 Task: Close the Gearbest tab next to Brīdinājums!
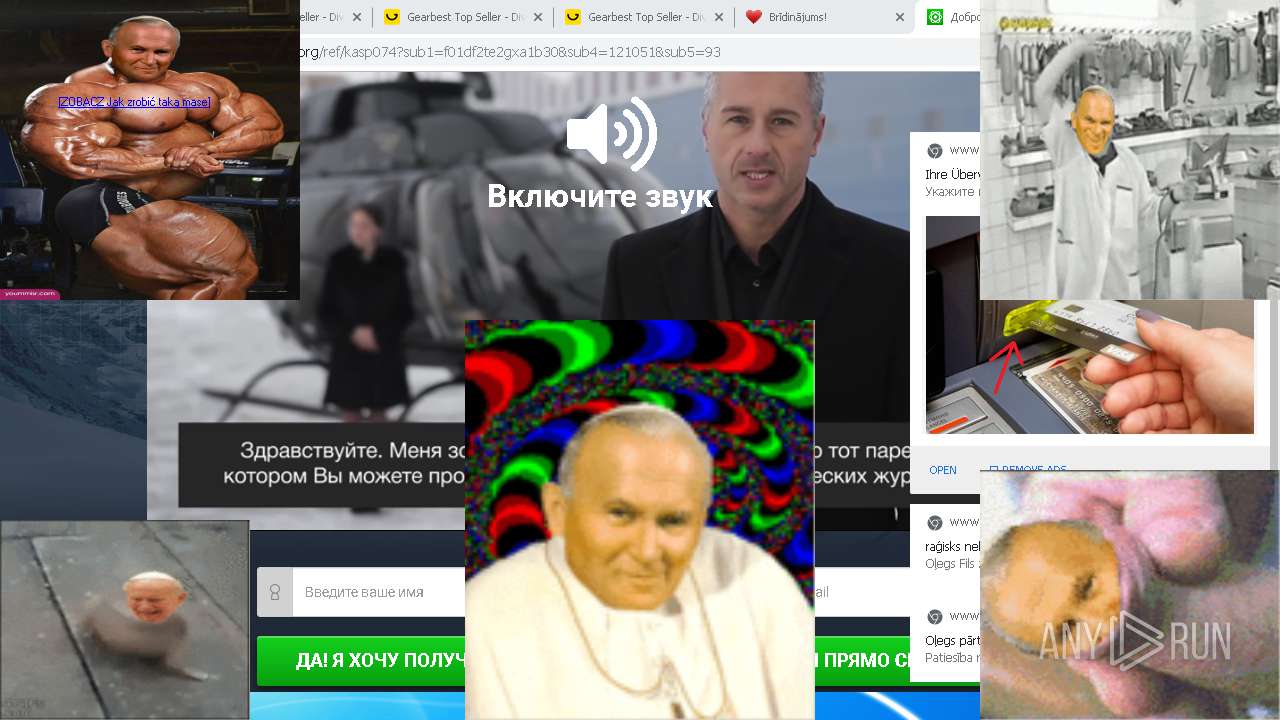(719, 17)
